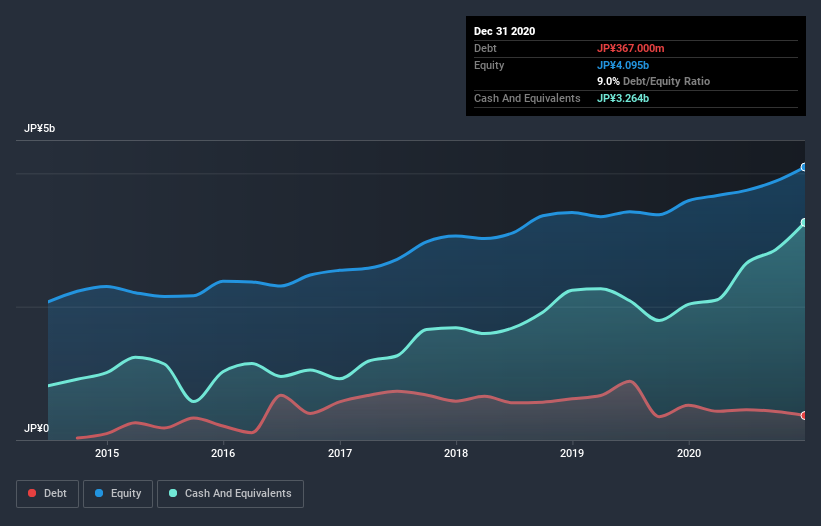
Task: Click the JP¥3.264b cash value
Action: point(623,98)
